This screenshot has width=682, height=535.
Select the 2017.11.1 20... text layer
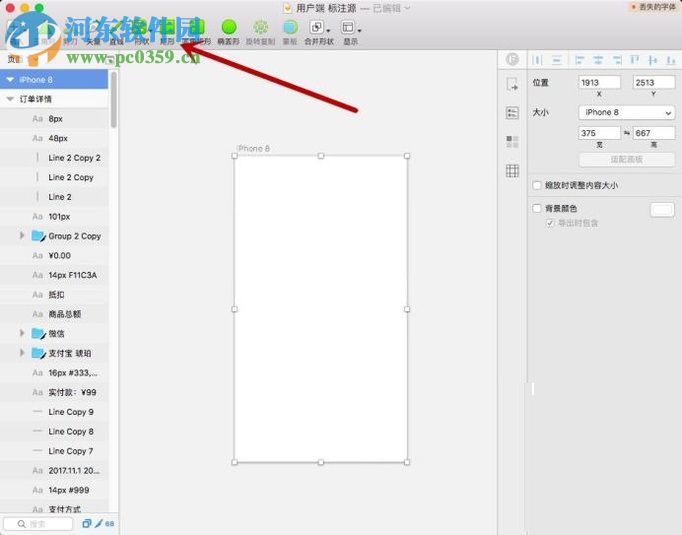[54, 471]
